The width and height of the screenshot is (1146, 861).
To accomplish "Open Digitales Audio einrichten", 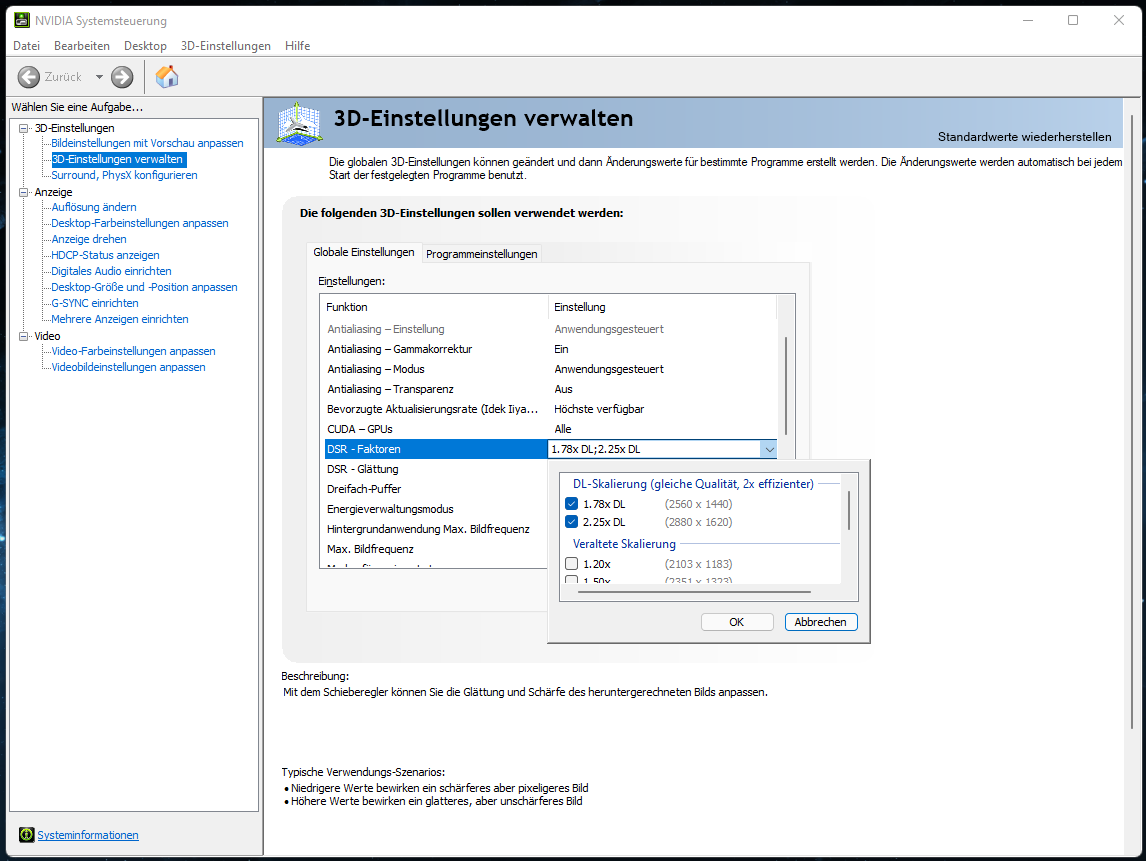I will coord(111,271).
